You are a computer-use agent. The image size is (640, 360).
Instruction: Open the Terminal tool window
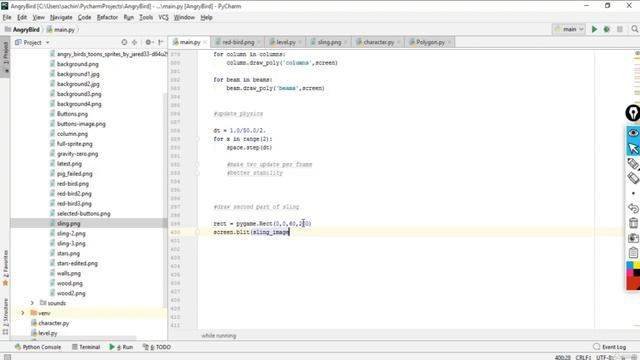(86, 347)
